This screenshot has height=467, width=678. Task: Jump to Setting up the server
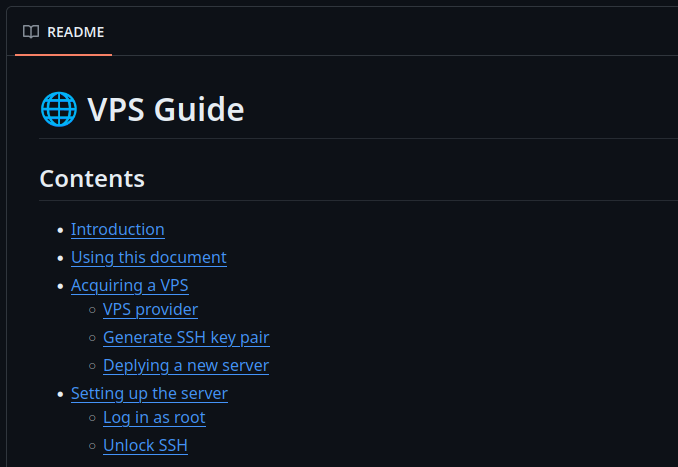pyautogui.click(x=149, y=393)
